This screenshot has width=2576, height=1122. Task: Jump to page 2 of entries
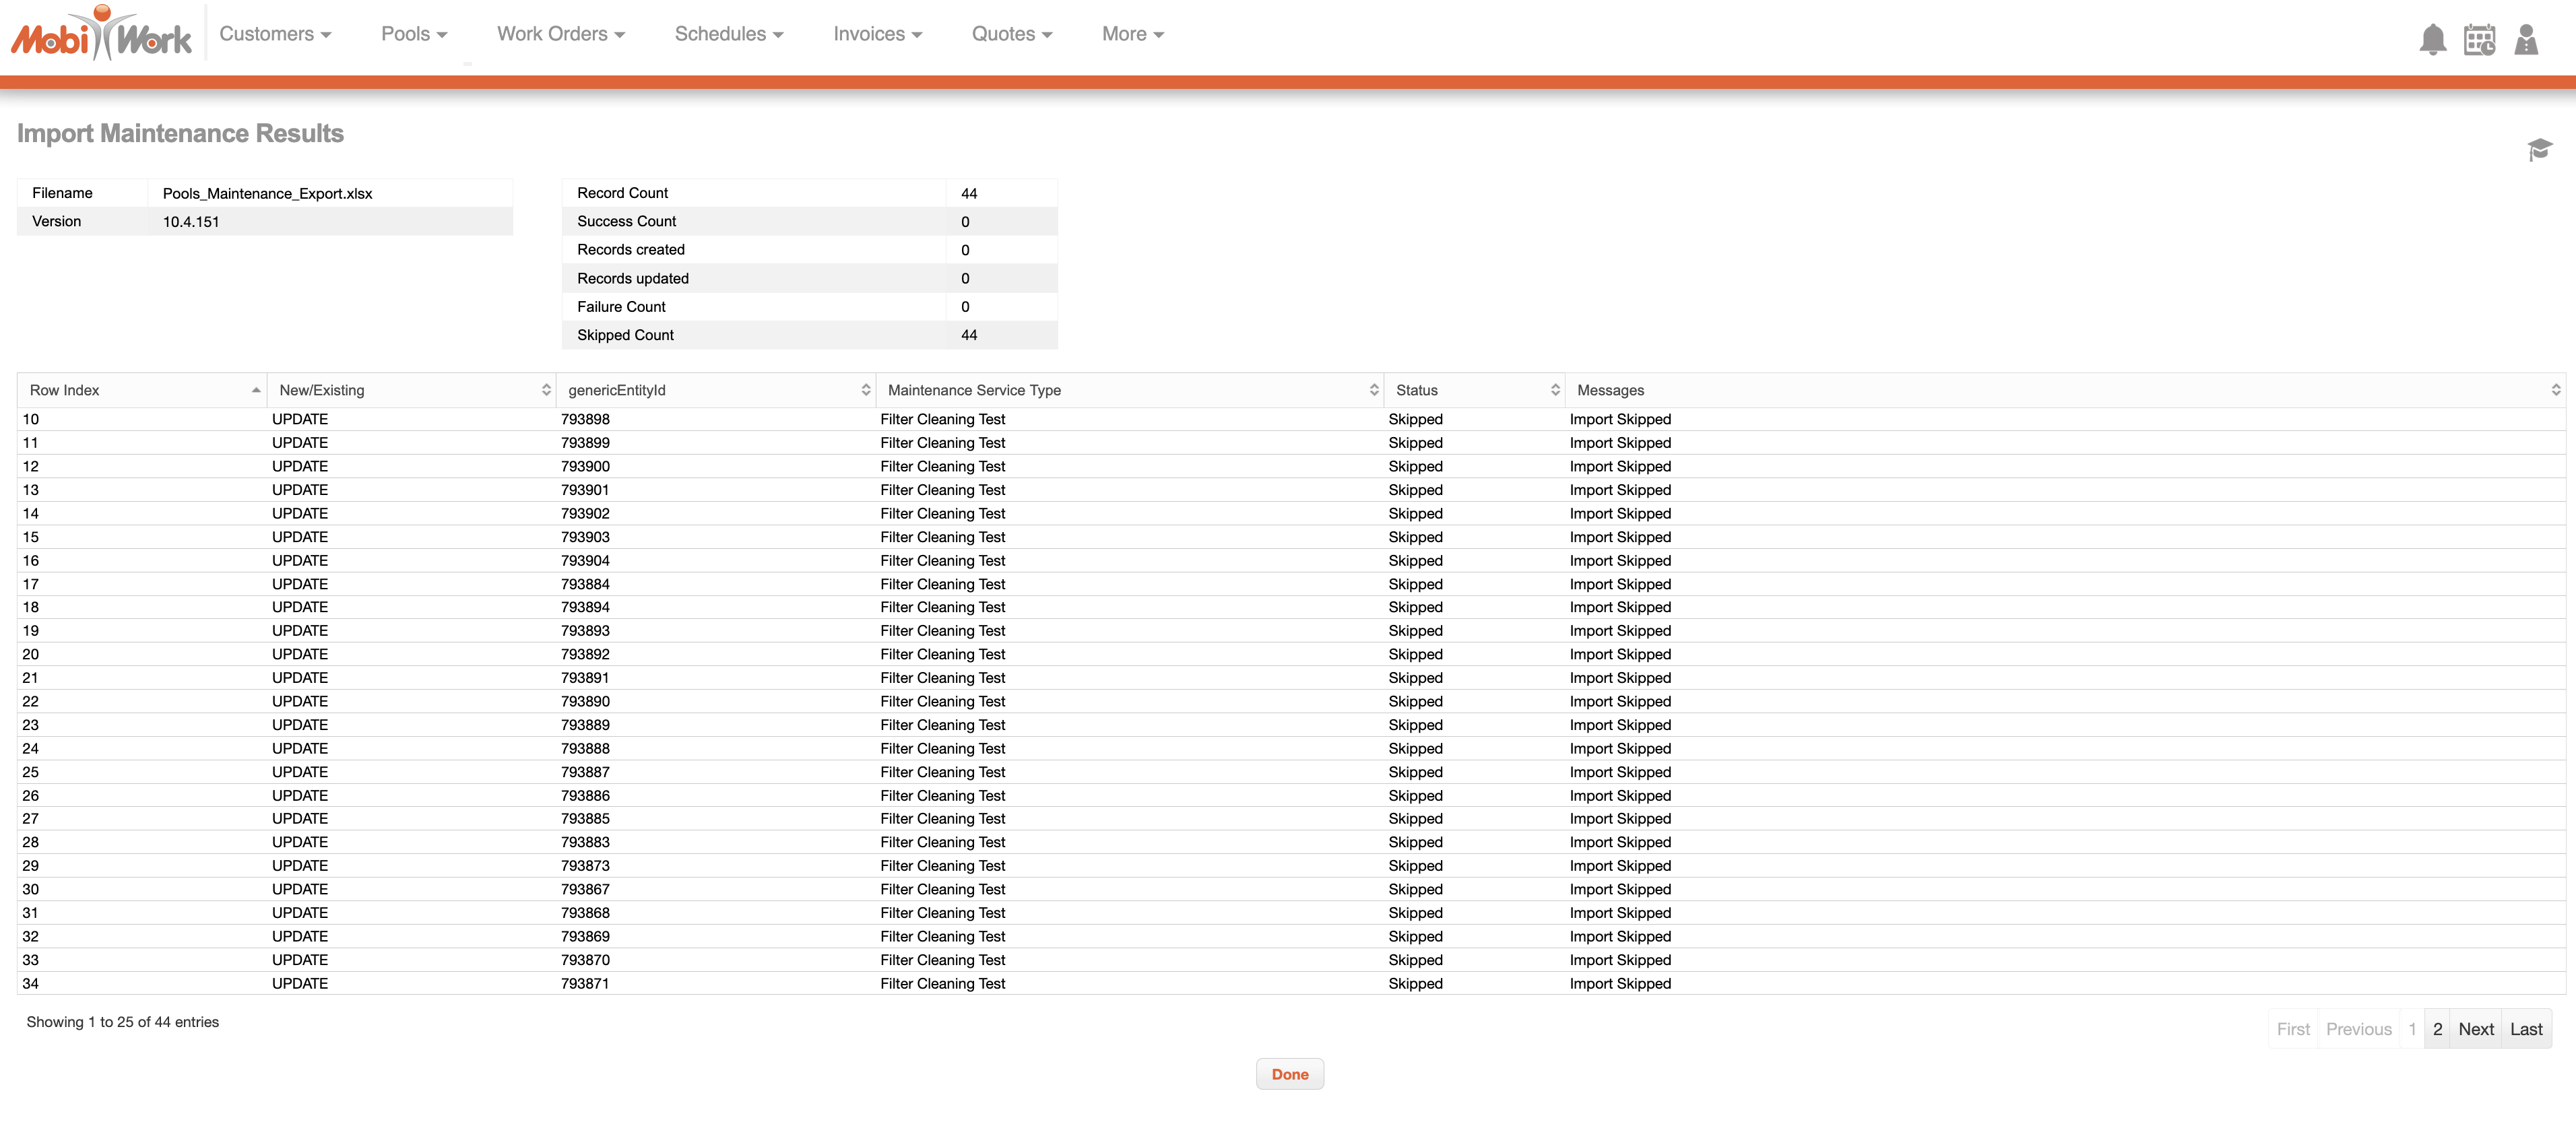click(x=2437, y=1029)
